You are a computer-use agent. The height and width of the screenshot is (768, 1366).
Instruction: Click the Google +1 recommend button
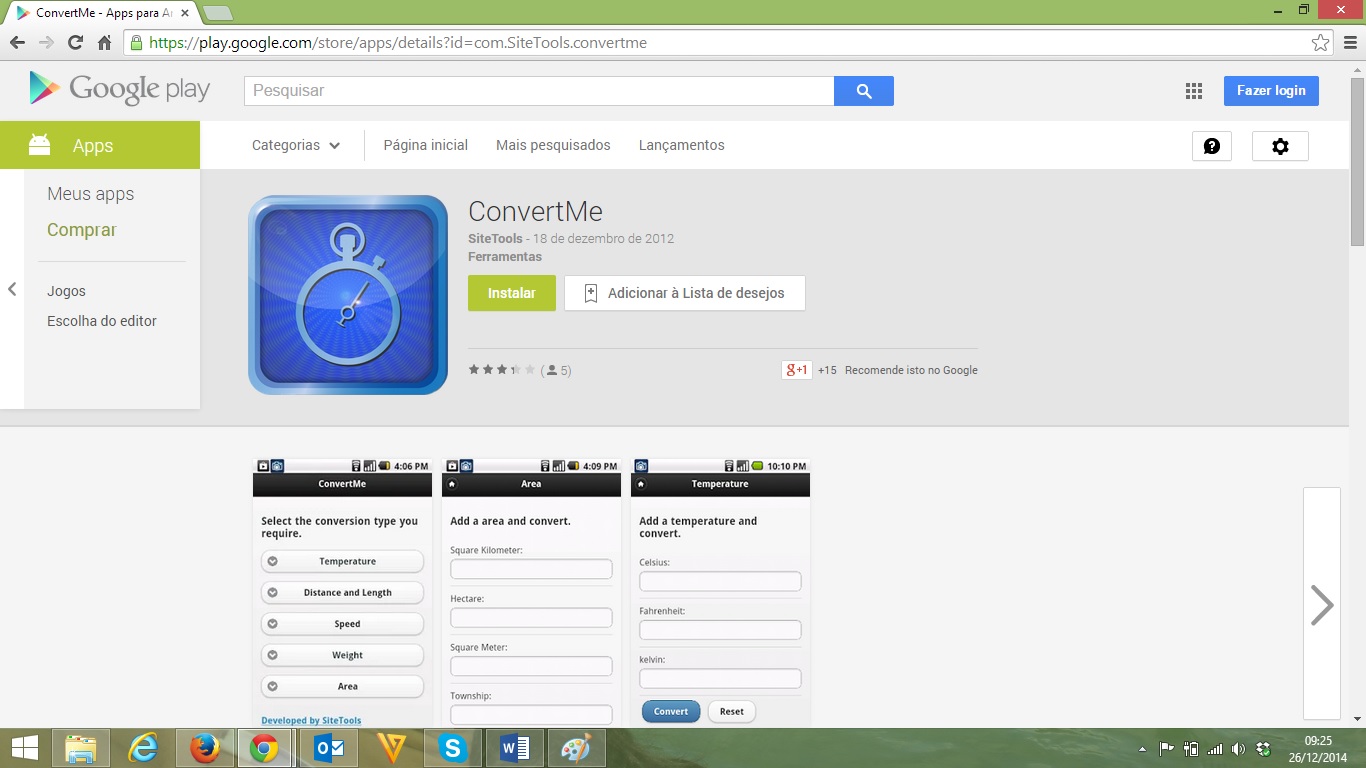coord(796,370)
